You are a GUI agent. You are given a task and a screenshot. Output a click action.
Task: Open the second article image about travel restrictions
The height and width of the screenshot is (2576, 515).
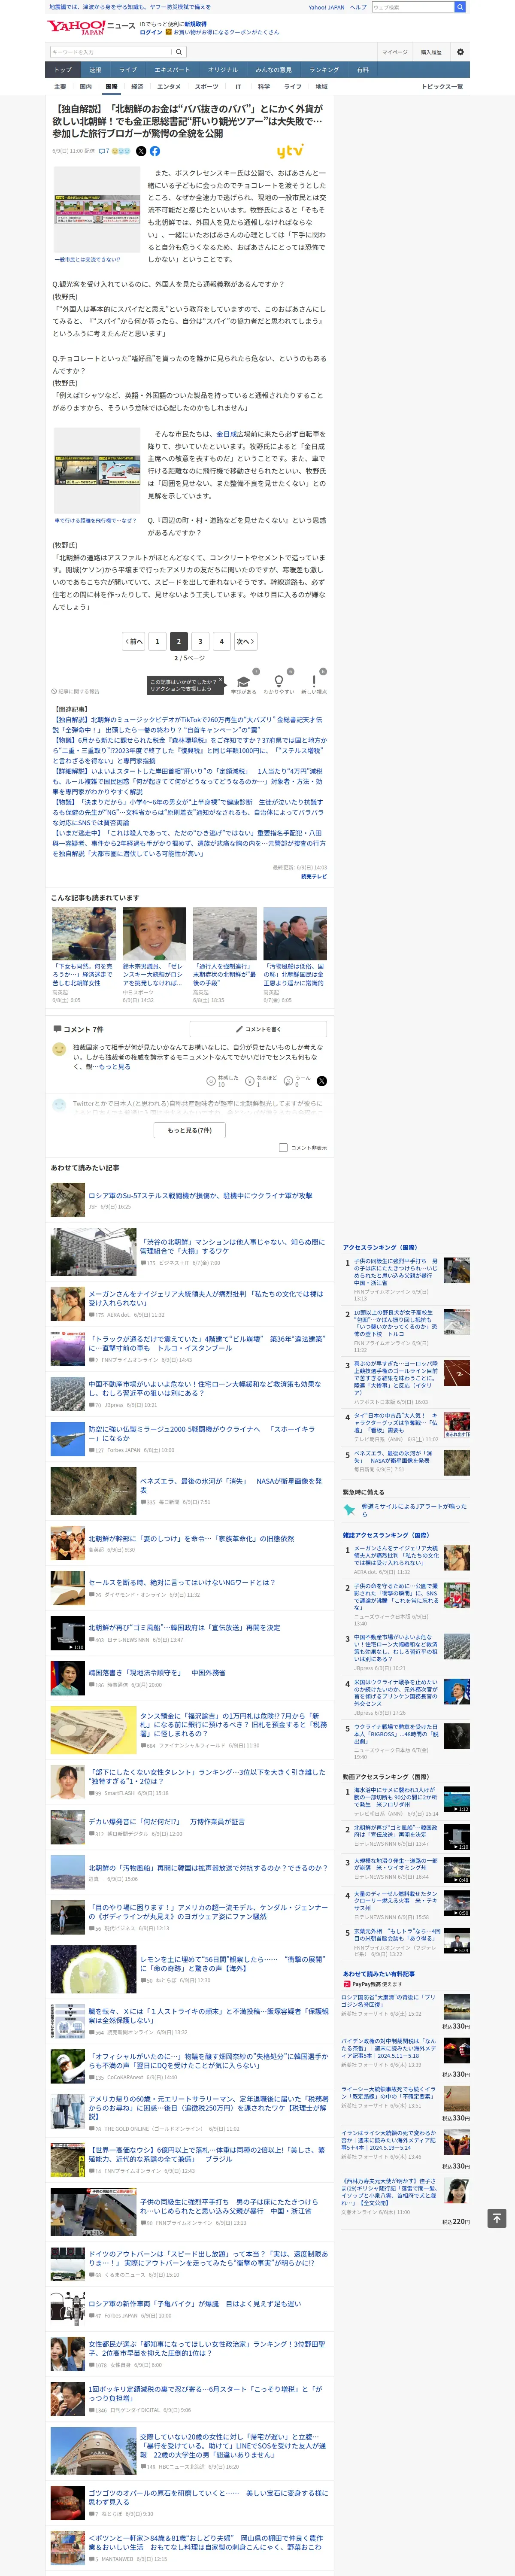click(97, 470)
